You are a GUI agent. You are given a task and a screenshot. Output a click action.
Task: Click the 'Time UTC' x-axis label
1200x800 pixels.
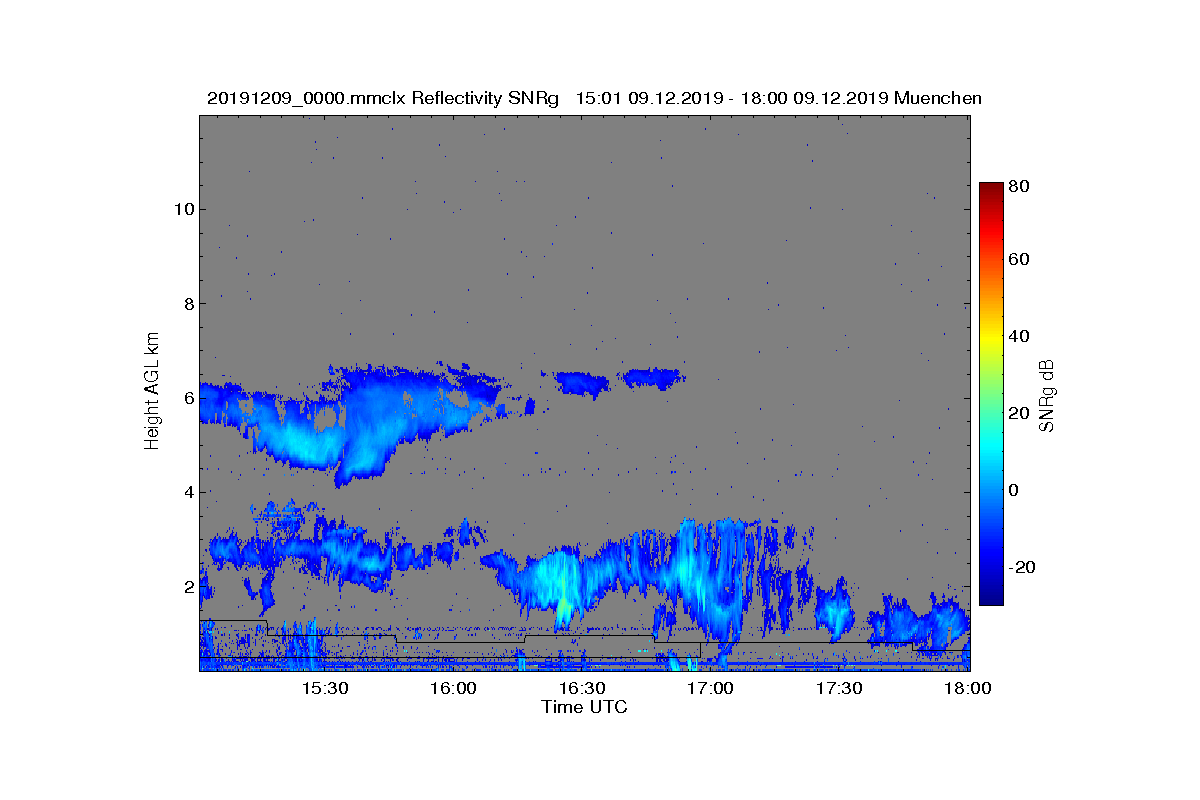point(585,707)
